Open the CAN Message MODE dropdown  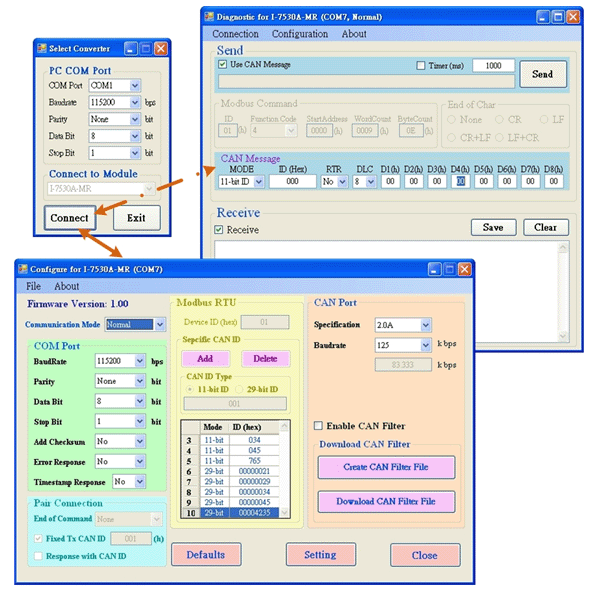[x=259, y=181]
